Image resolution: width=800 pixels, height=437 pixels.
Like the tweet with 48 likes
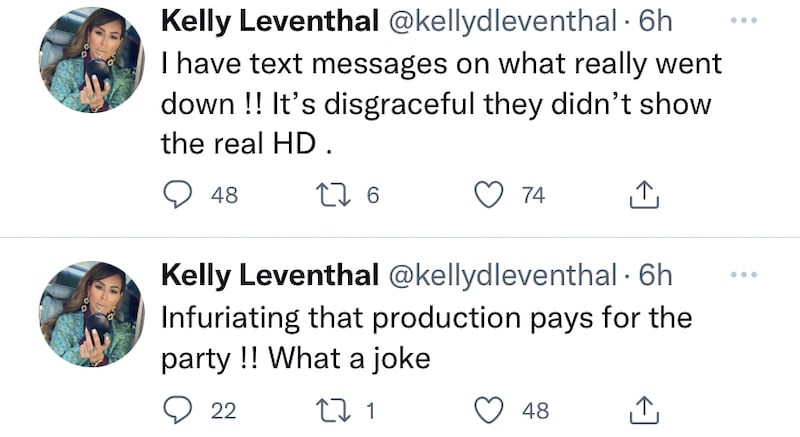pos(488,408)
